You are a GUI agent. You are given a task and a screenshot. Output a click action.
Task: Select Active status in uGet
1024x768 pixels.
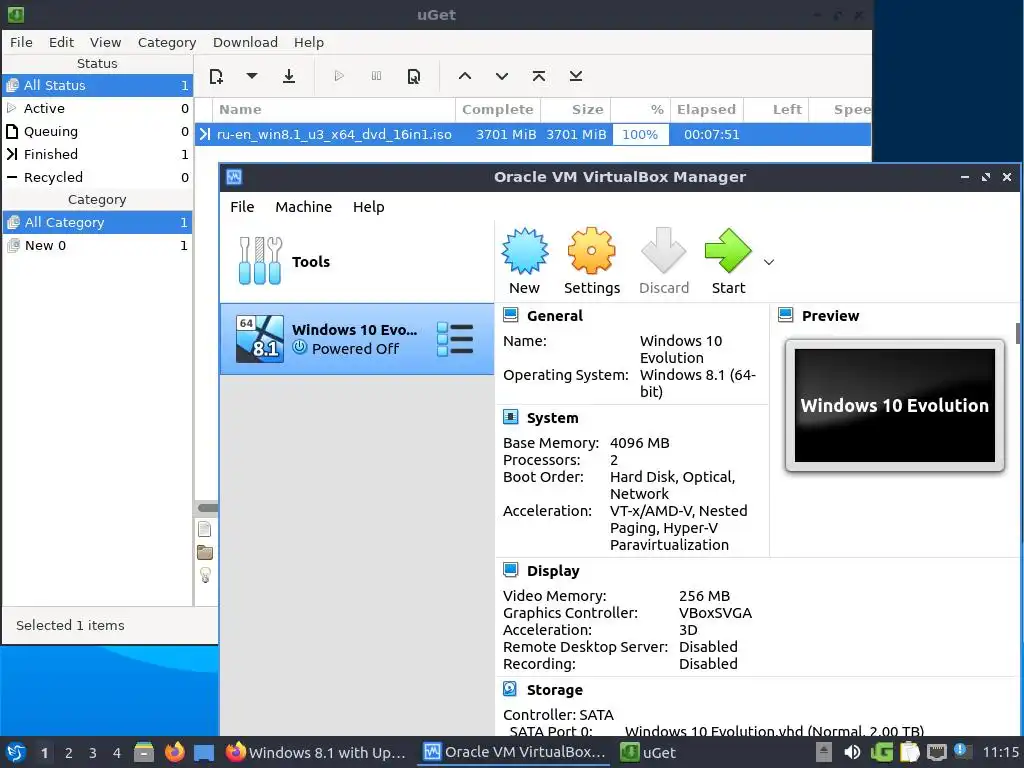coord(97,108)
